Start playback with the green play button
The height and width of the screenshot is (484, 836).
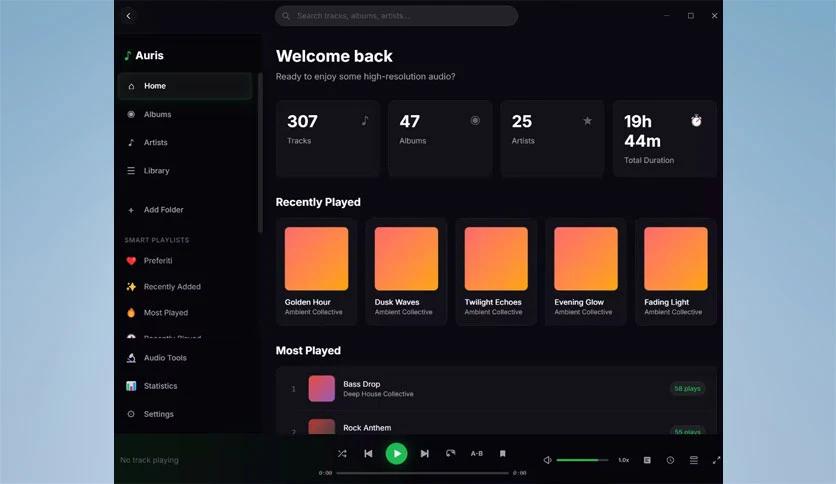coord(397,454)
